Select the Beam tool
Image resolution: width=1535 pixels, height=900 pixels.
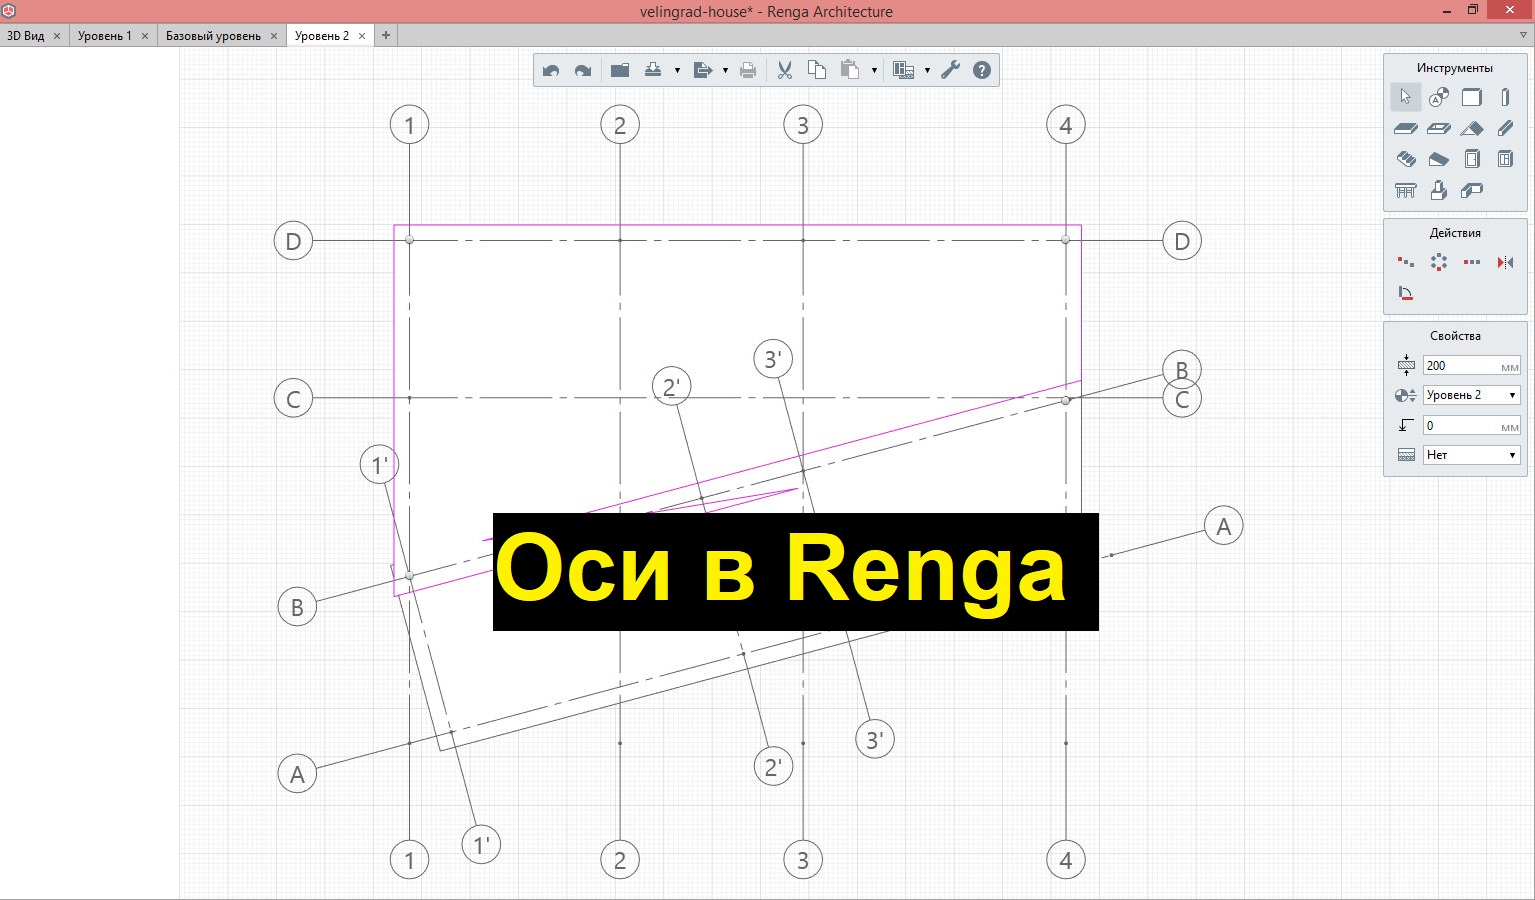pos(1505,128)
